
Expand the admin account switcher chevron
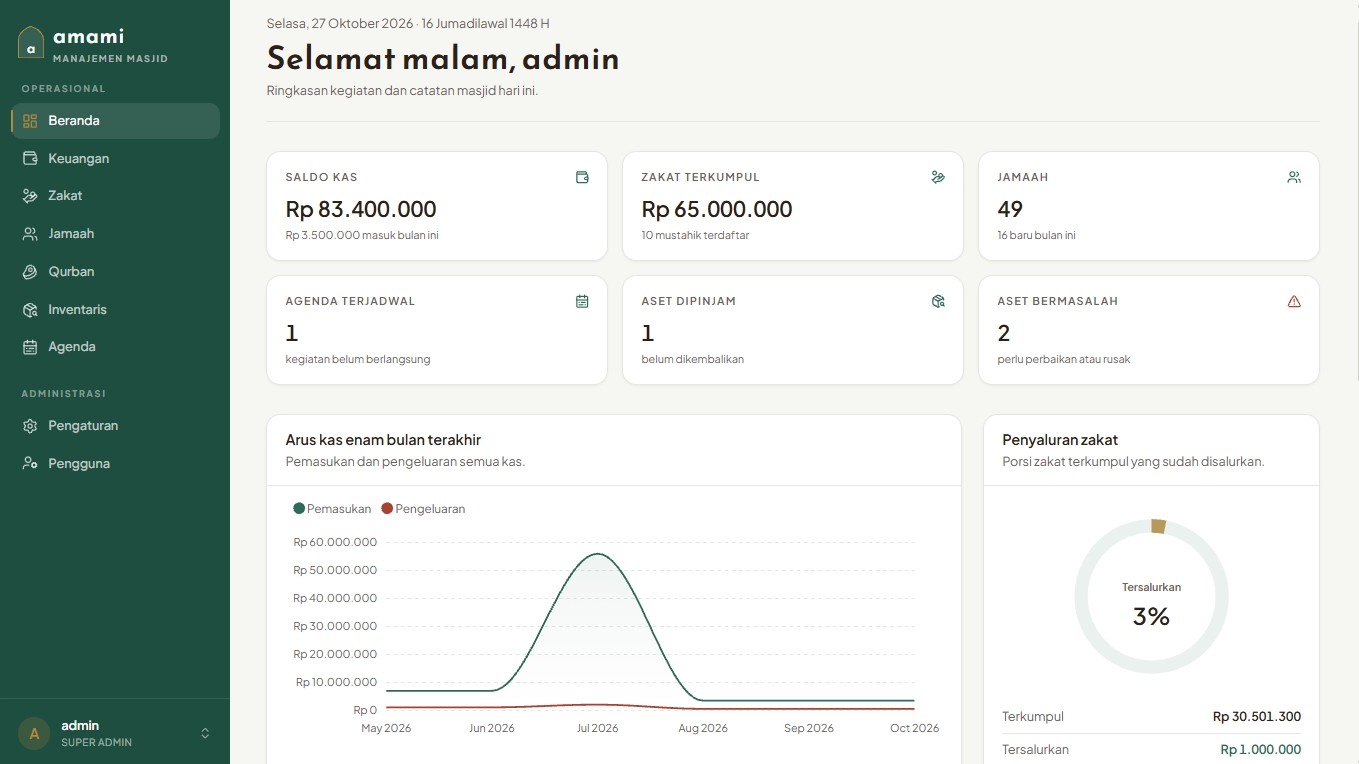click(x=205, y=733)
